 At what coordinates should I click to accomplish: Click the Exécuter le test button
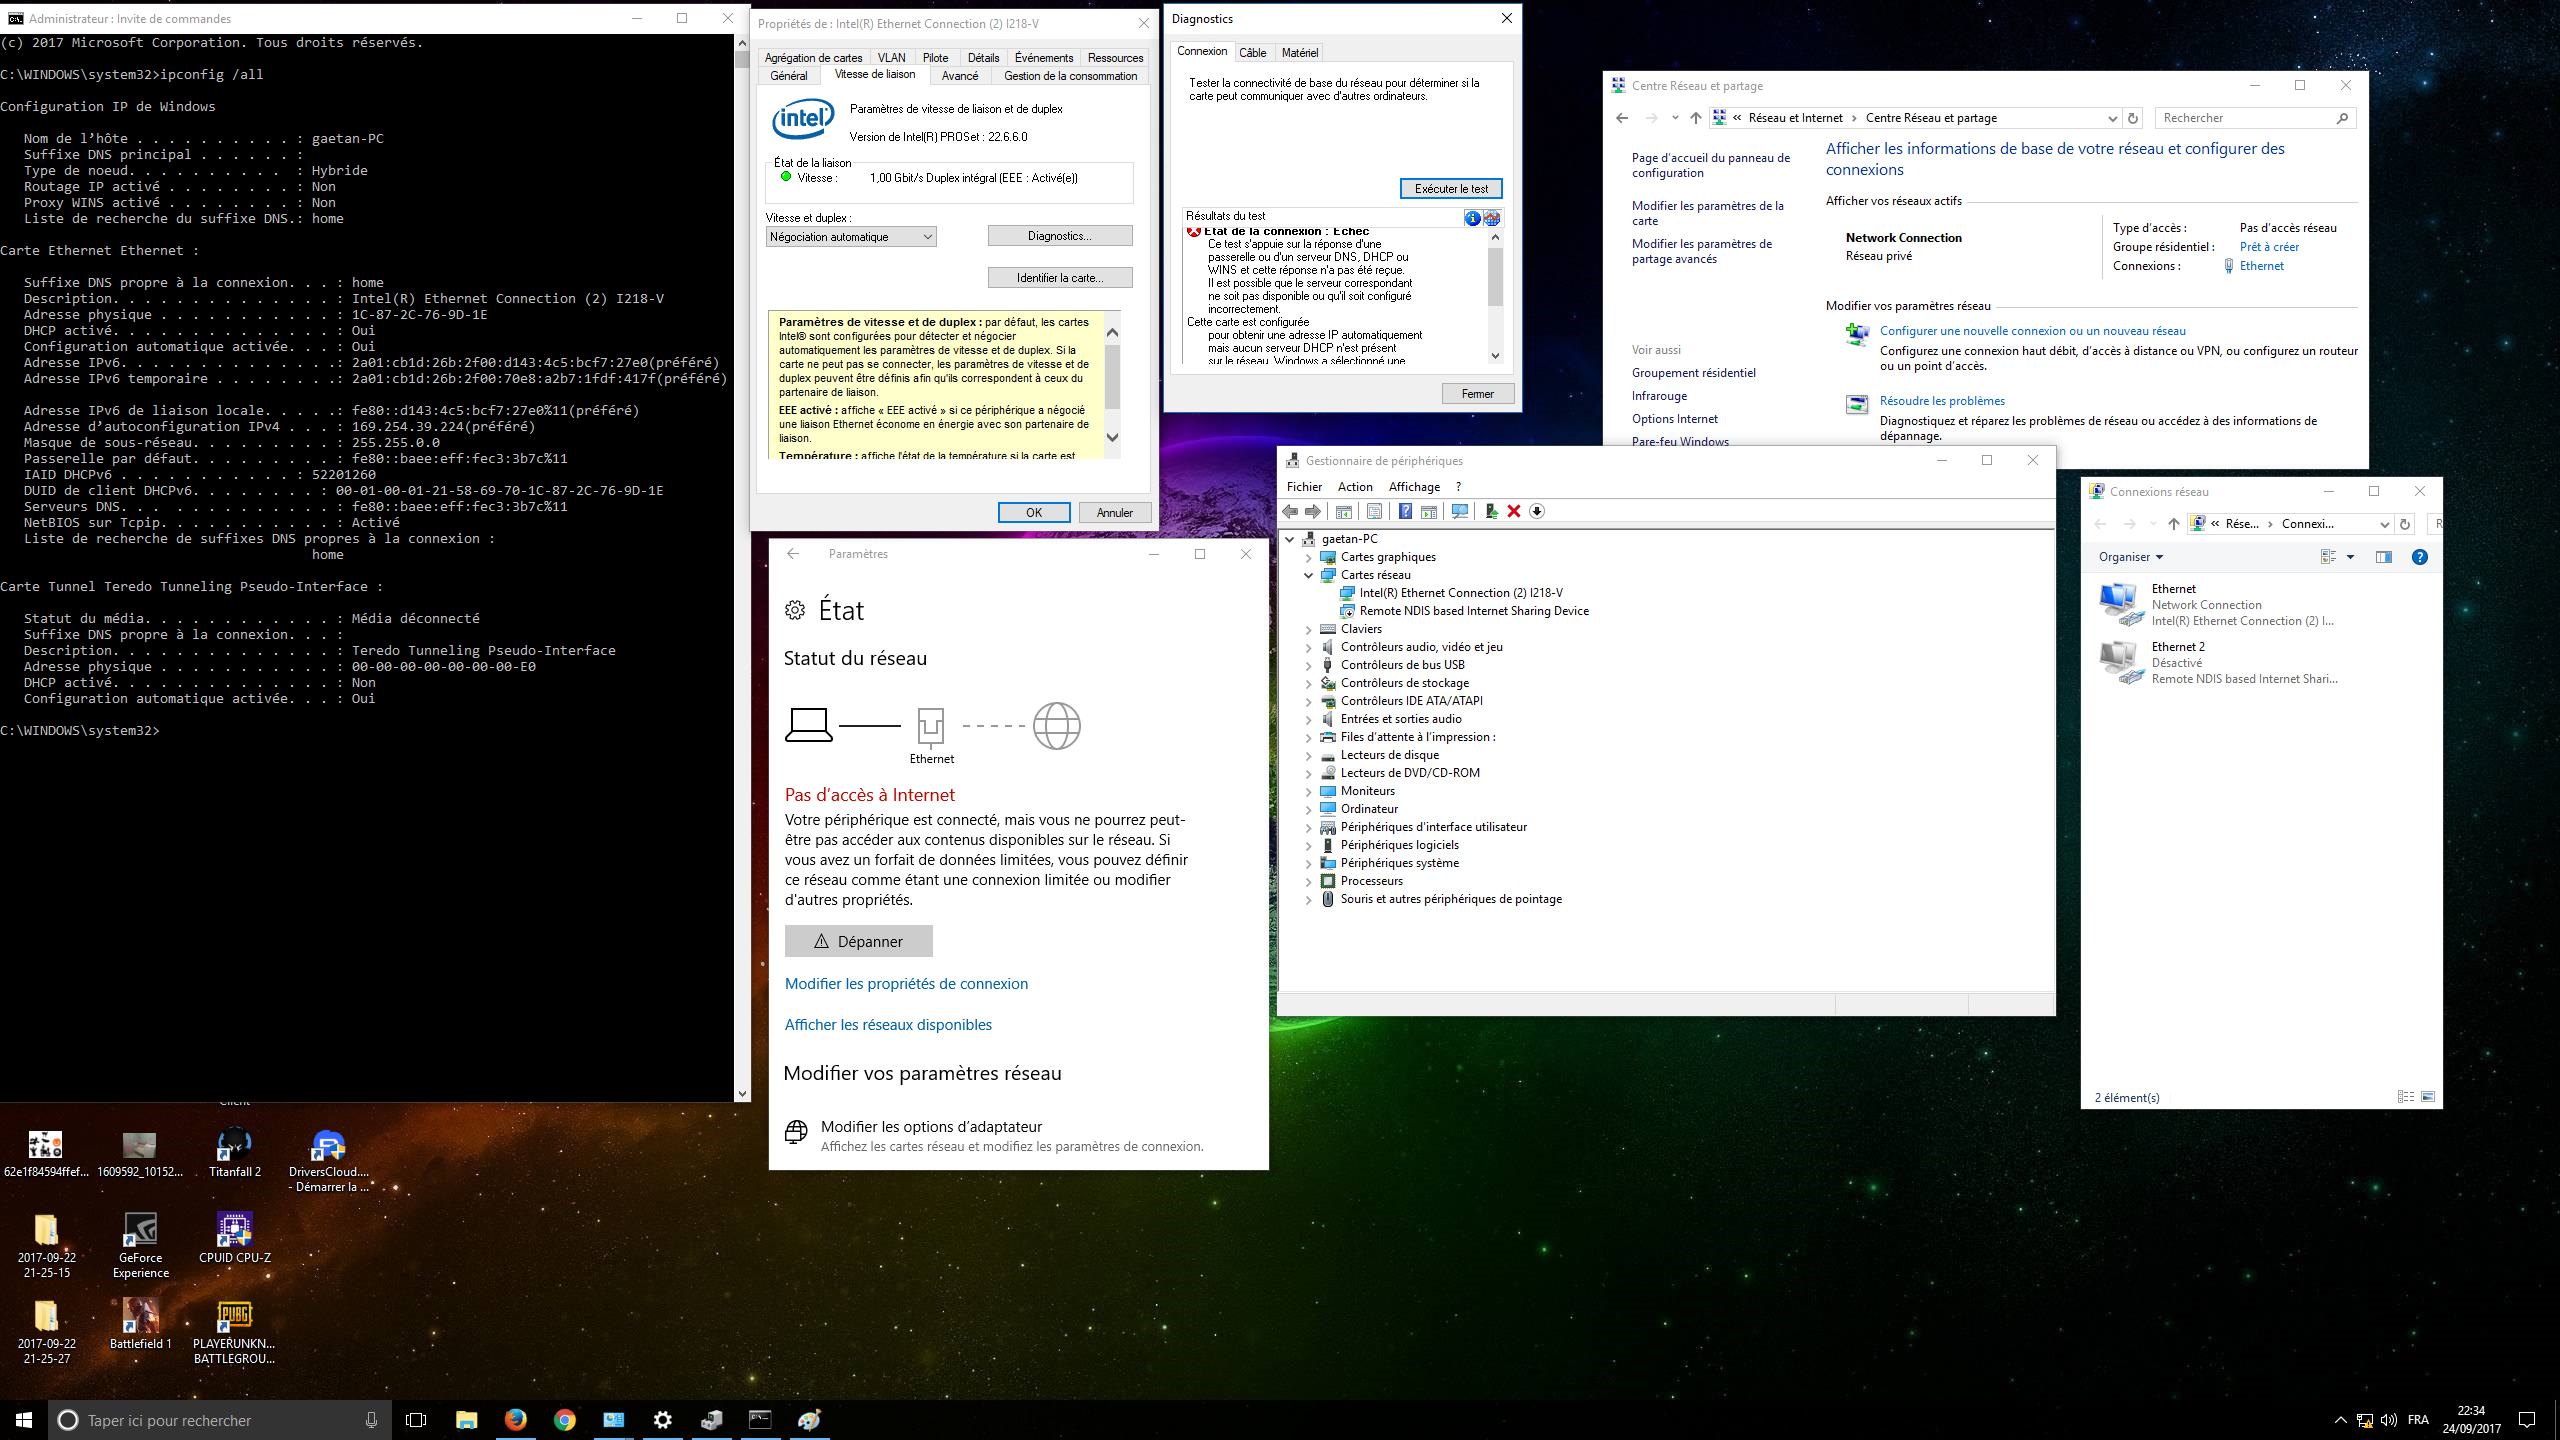[1451, 189]
